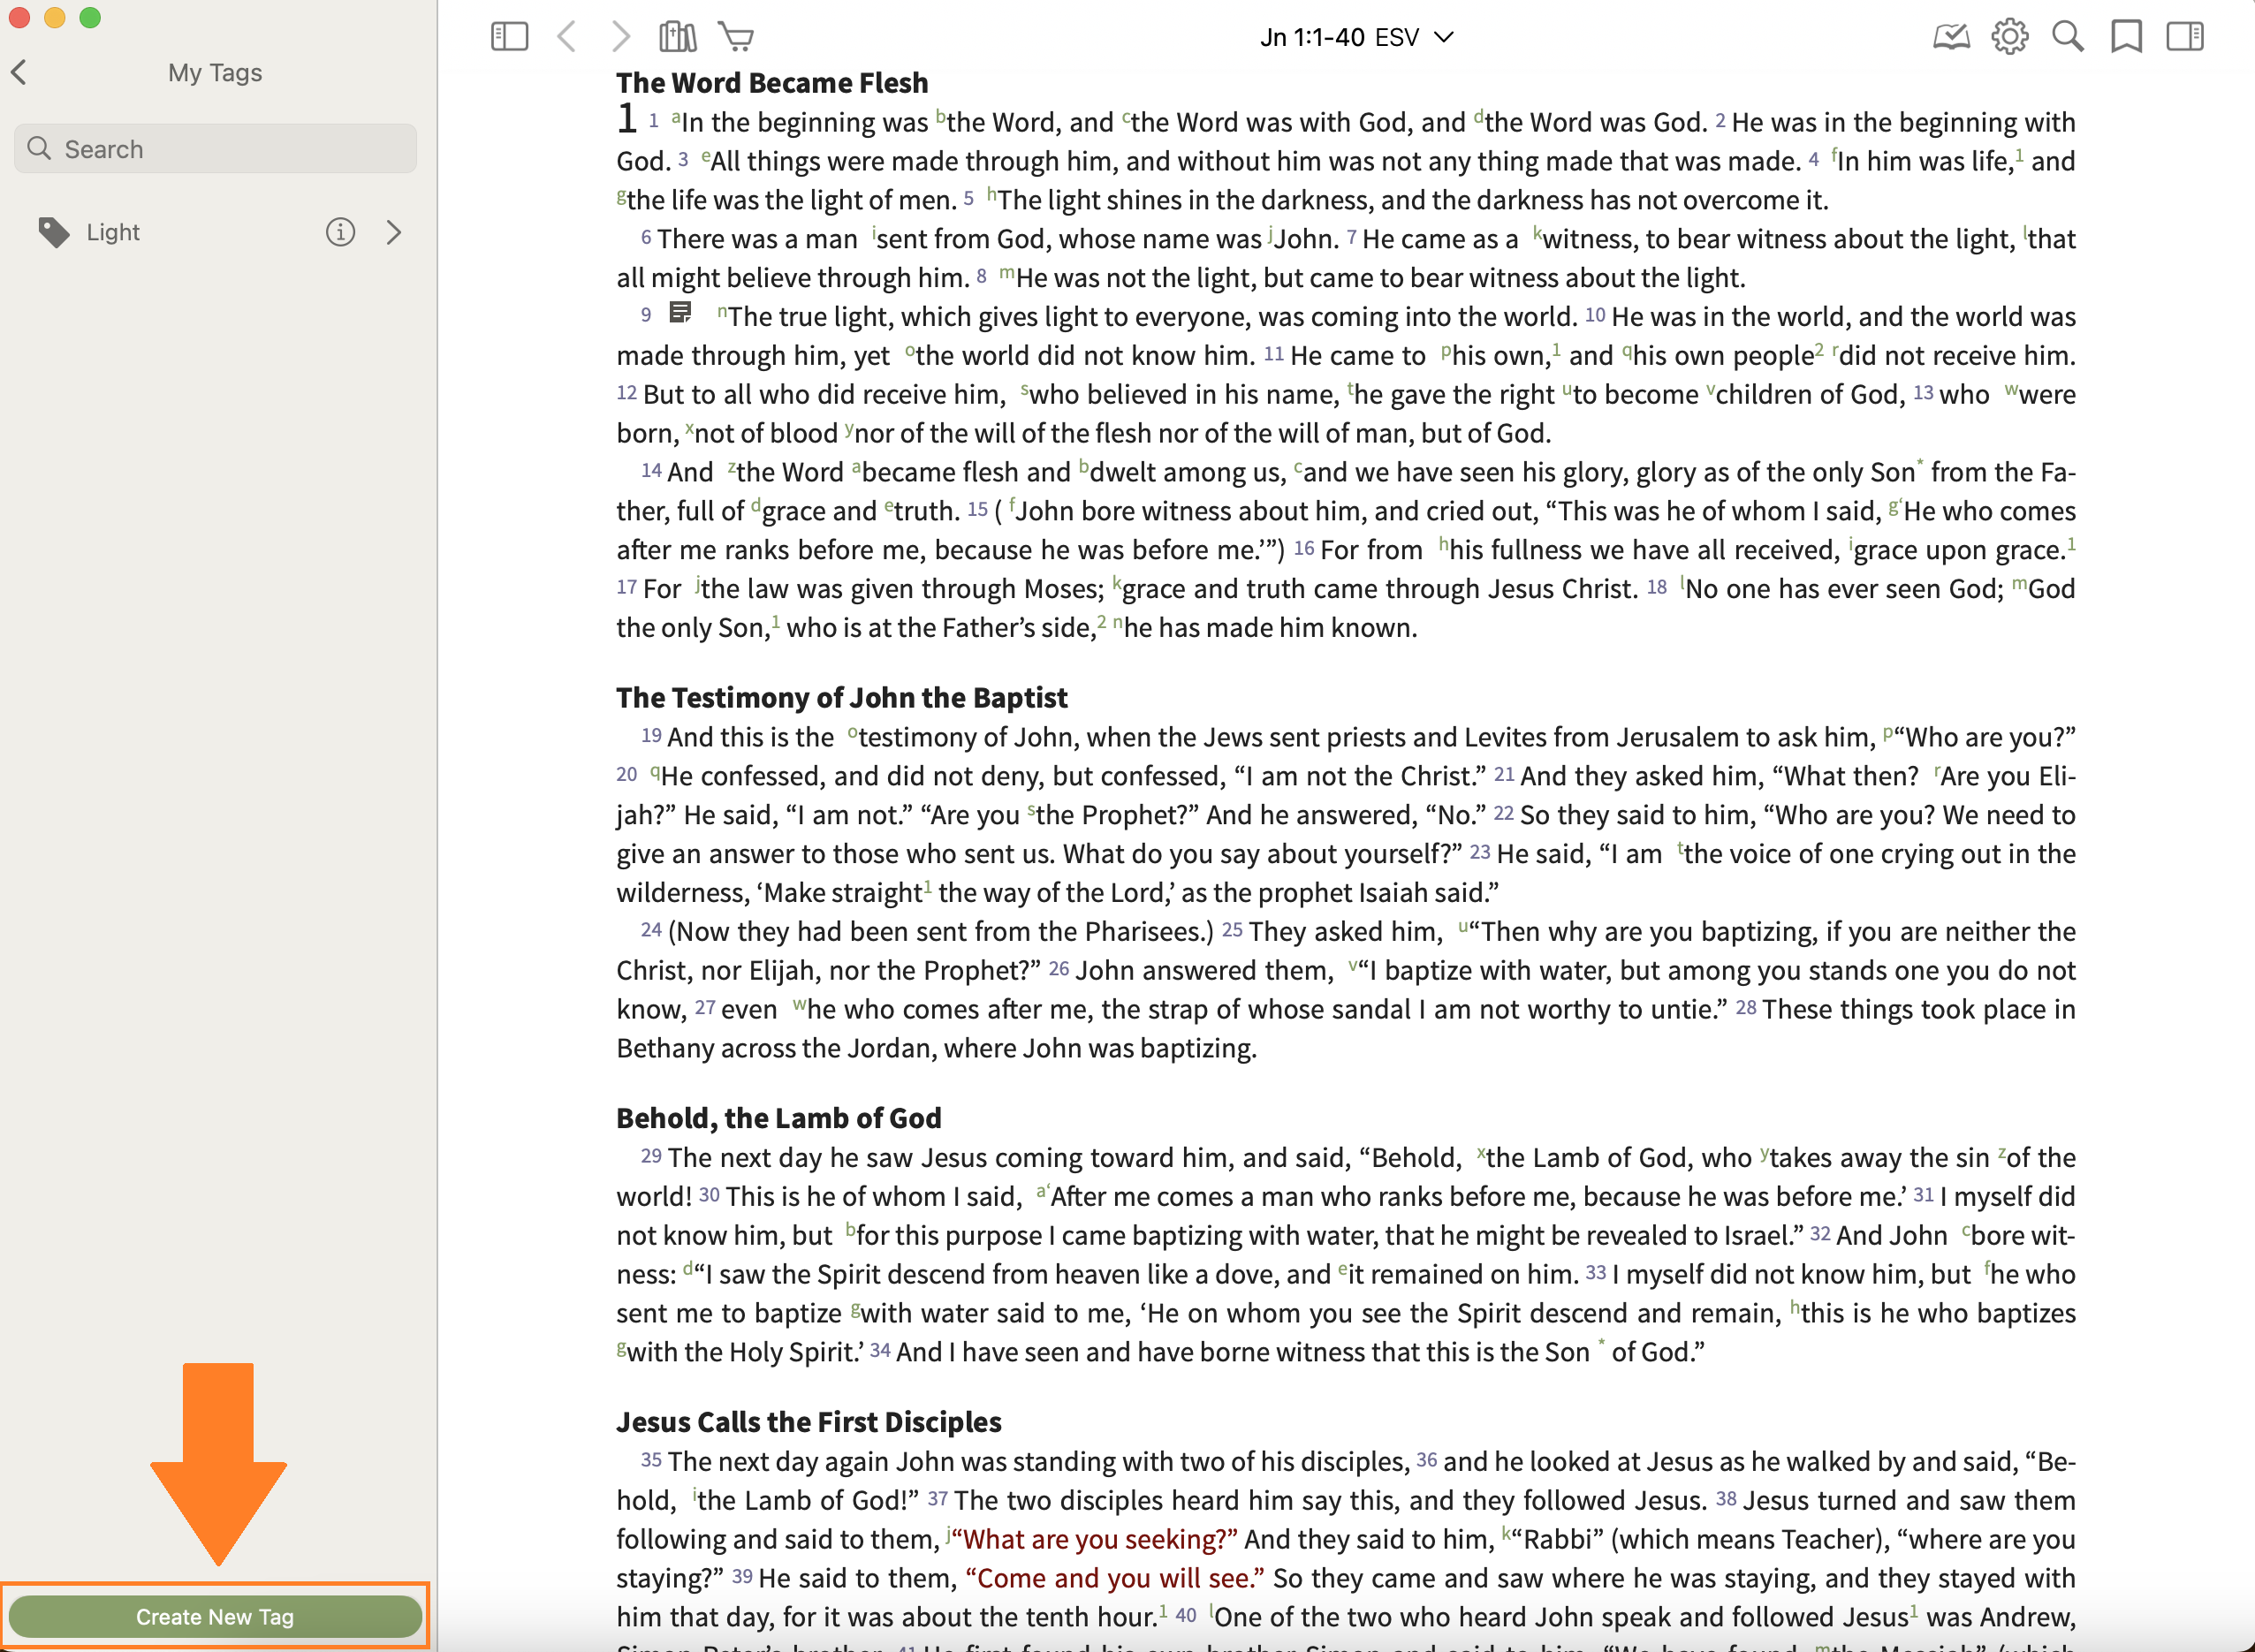Toggle the left sidebar panel icon
The width and height of the screenshot is (2255, 1652).
pyautogui.click(x=509, y=37)
